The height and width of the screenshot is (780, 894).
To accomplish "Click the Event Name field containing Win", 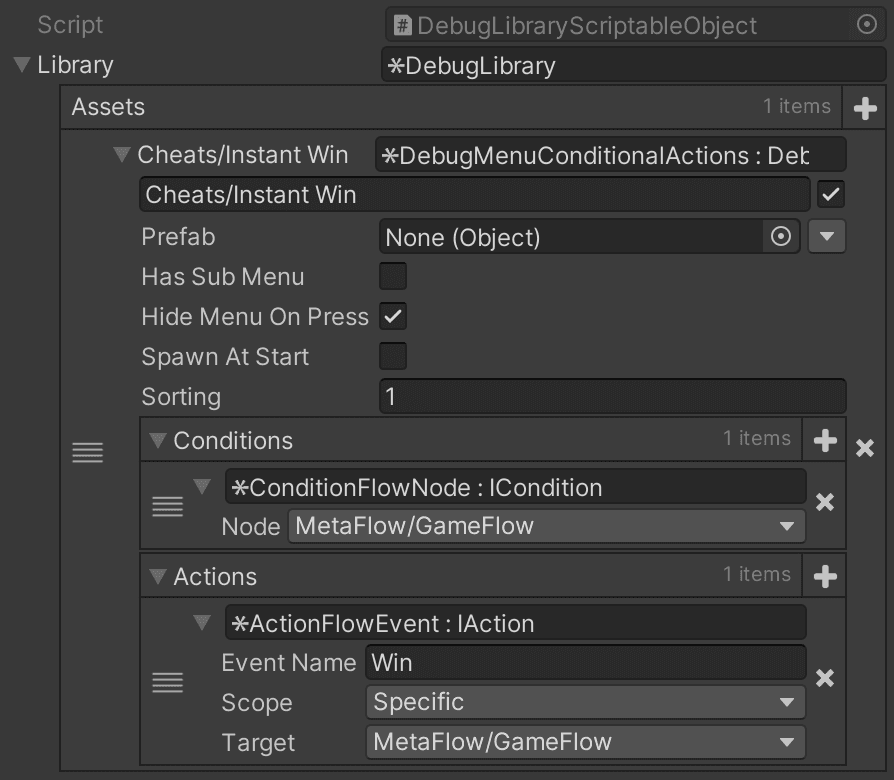I will point(586,663).
